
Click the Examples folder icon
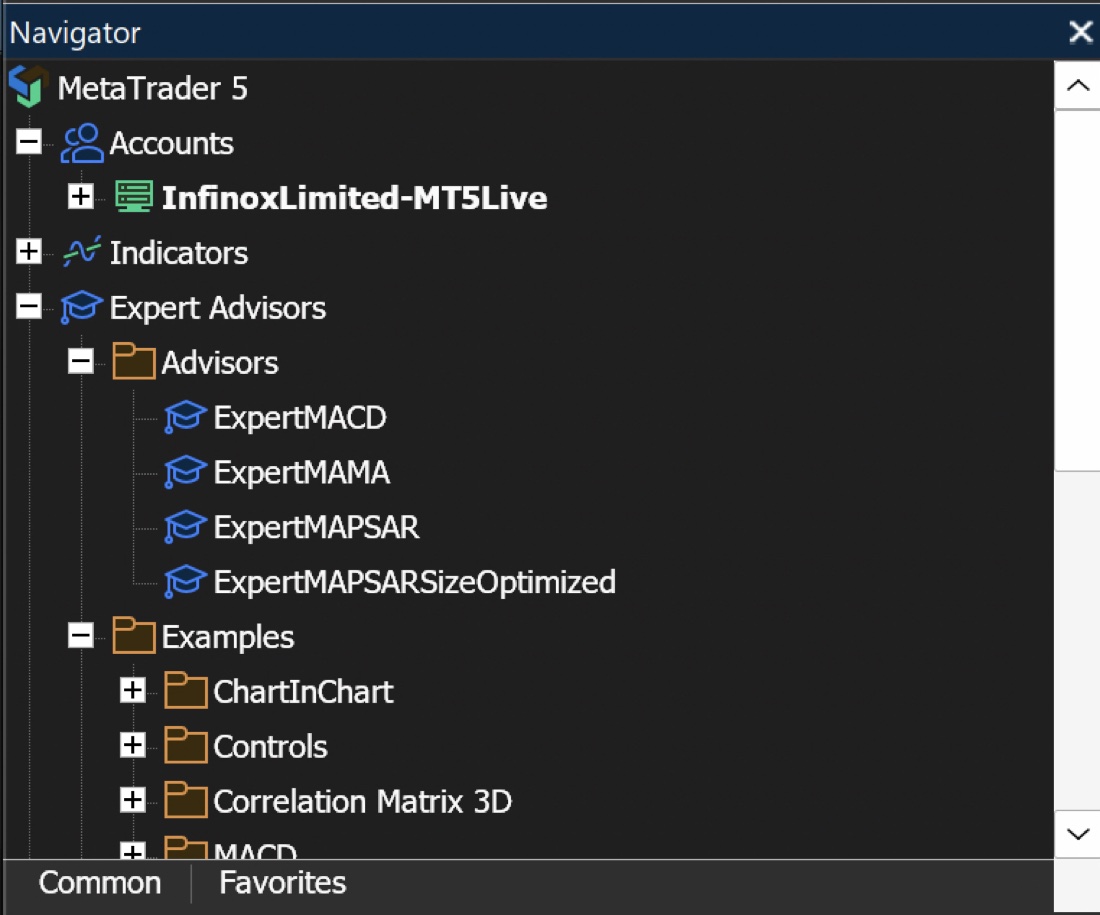click(134, 635)
